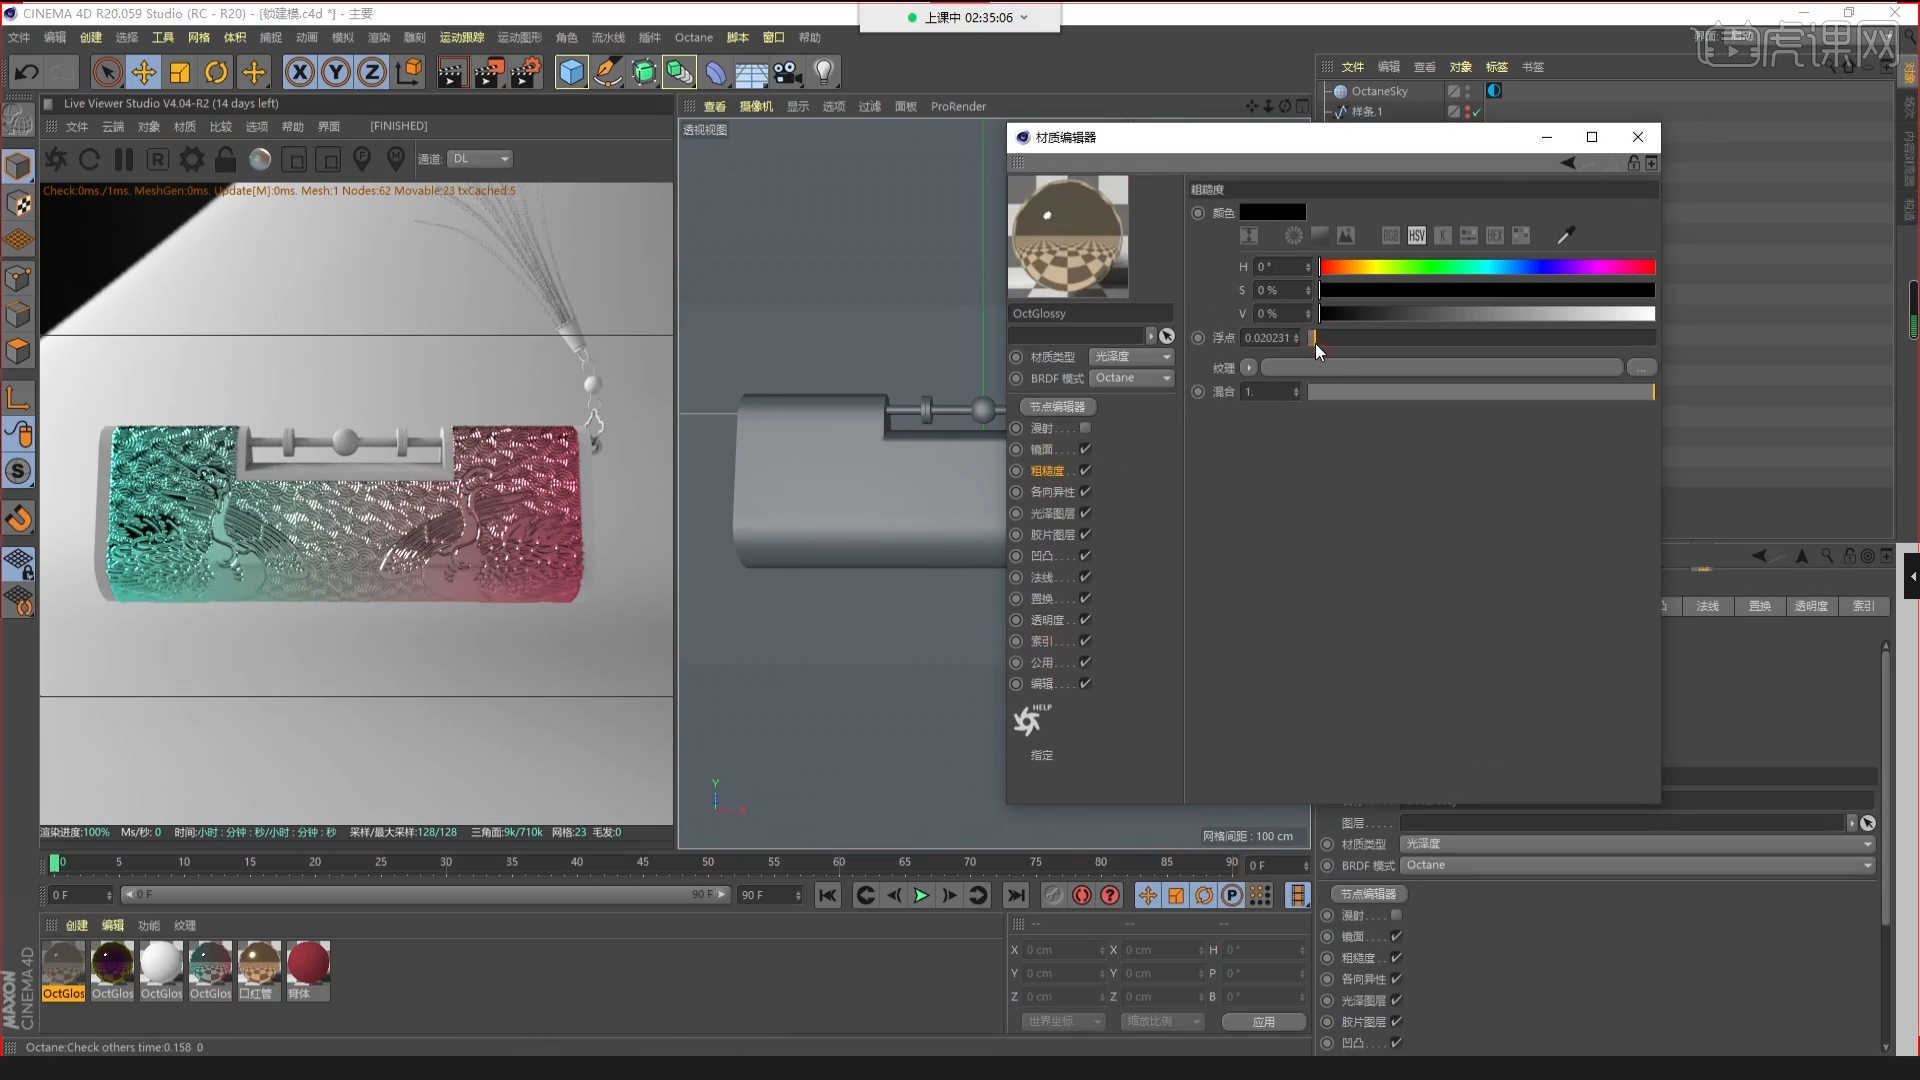The width and height of the screenshot is (1920, 1080).
Task: Switch color picker to HSV mode
Action: point(1416,235)
